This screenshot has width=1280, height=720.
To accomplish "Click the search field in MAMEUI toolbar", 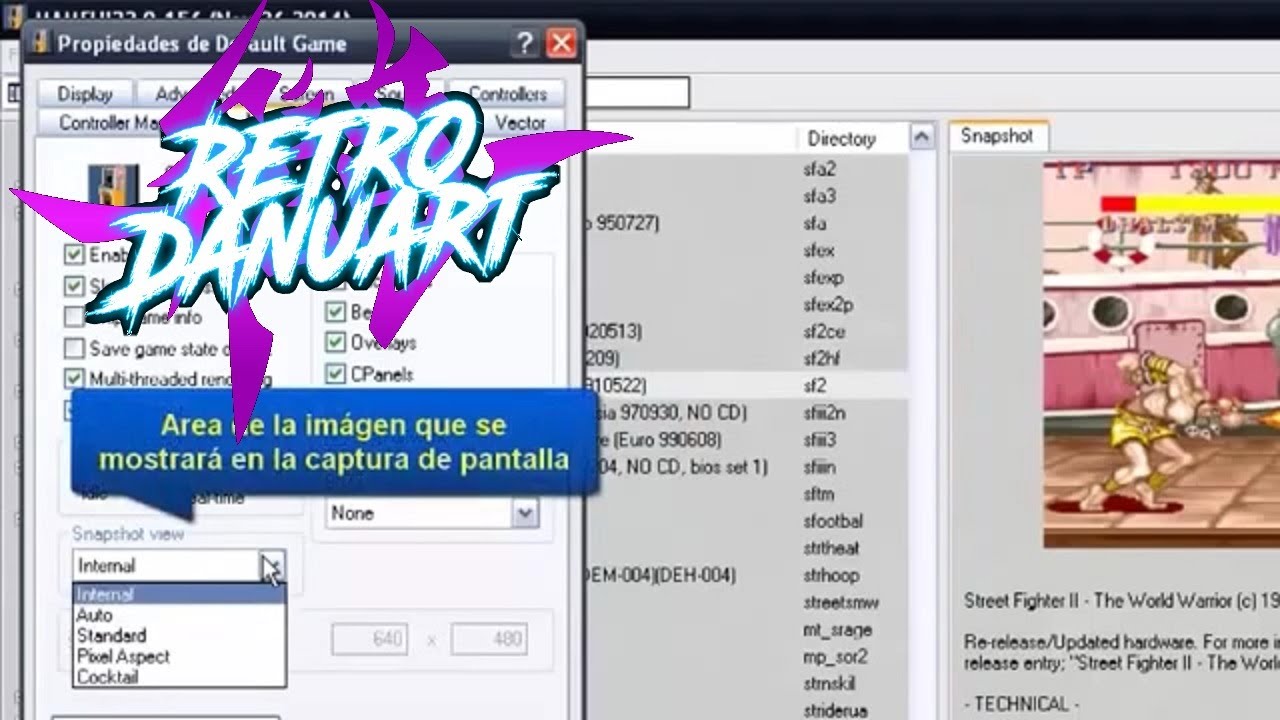I will (637, 93).
